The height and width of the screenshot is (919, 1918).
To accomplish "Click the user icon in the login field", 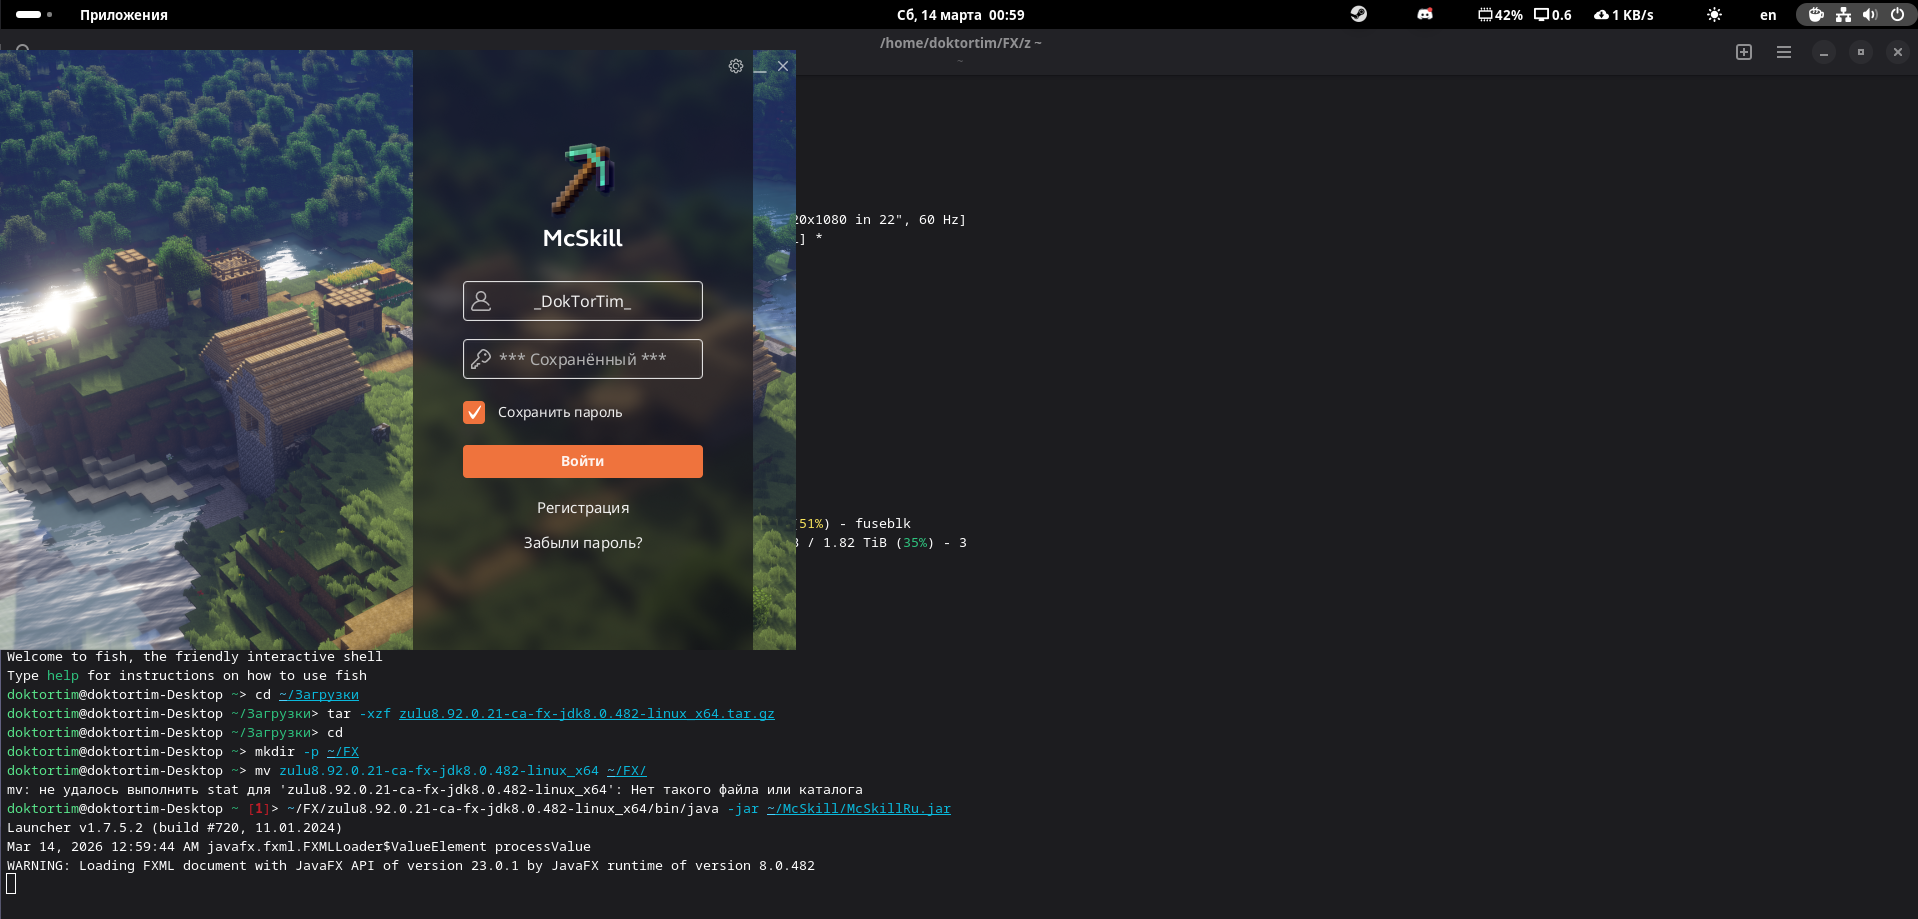I will (481, 301).
